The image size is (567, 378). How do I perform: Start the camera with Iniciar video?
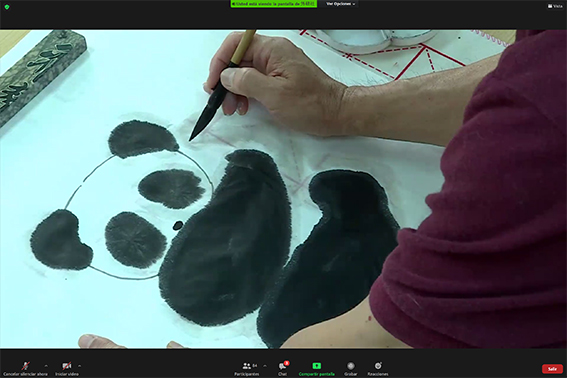click(67, 369)
